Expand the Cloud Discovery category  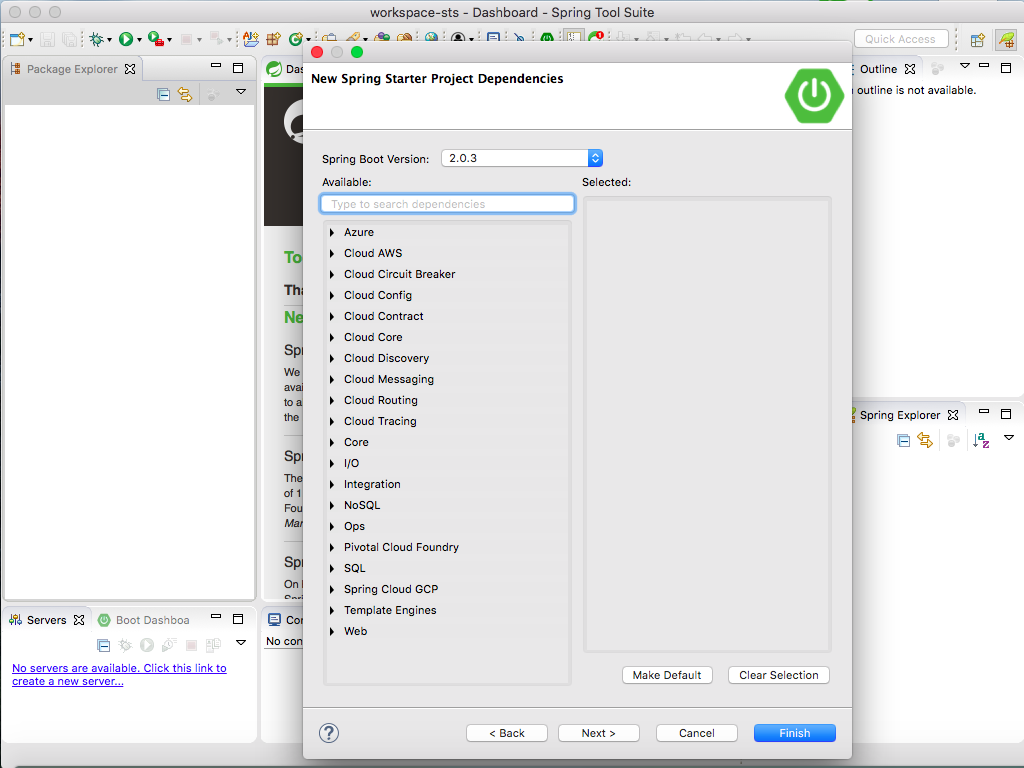pos(332,359)
